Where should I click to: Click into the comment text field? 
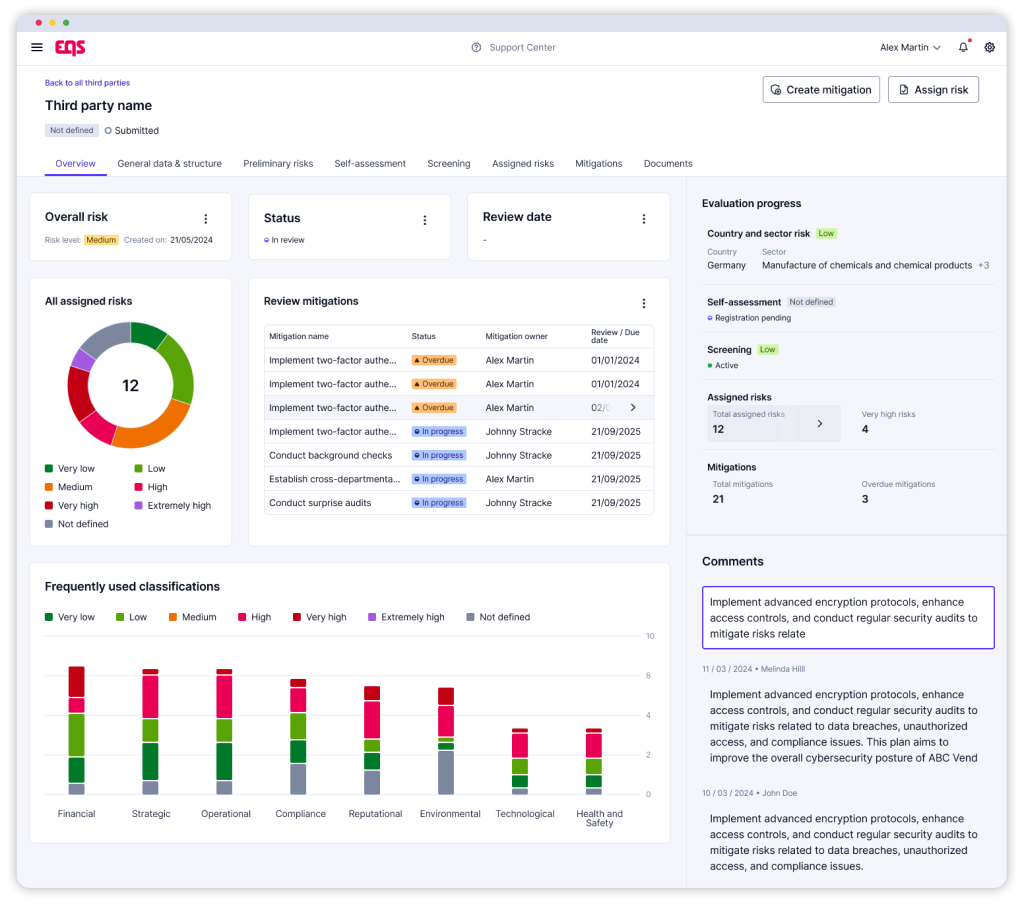tap(847, 617)
